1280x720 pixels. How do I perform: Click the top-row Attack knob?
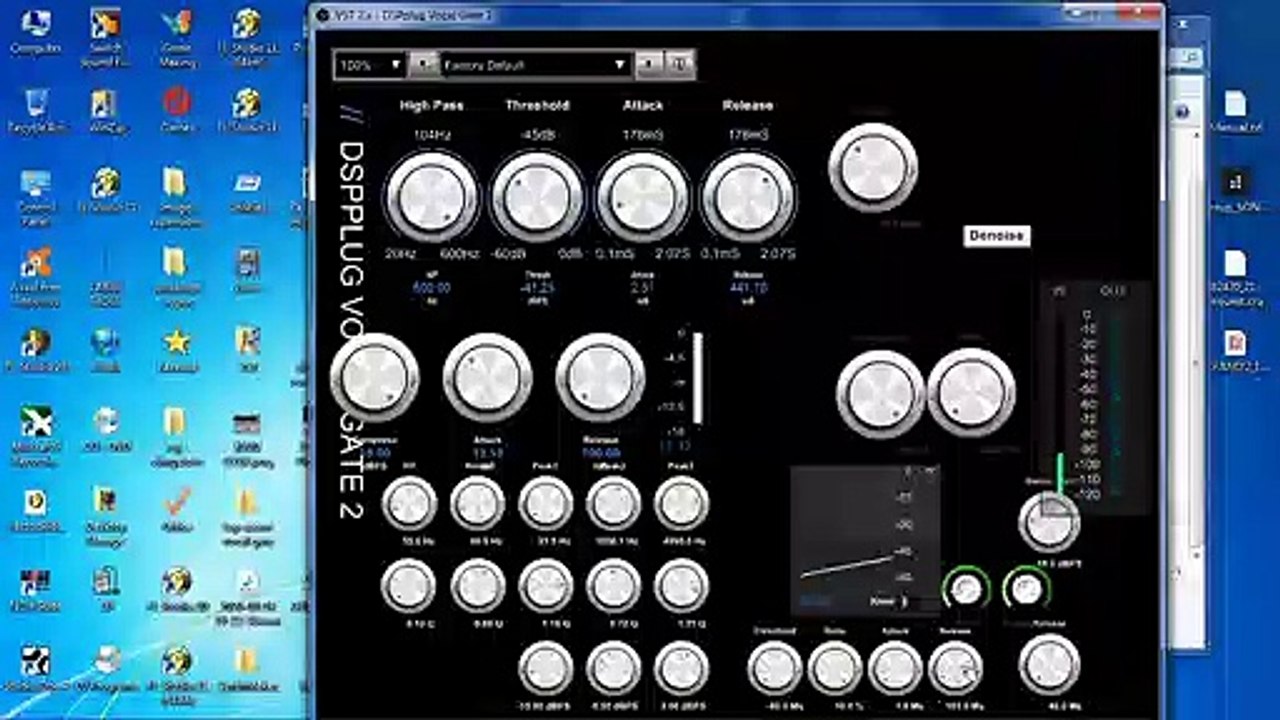(x=642, y=196)
